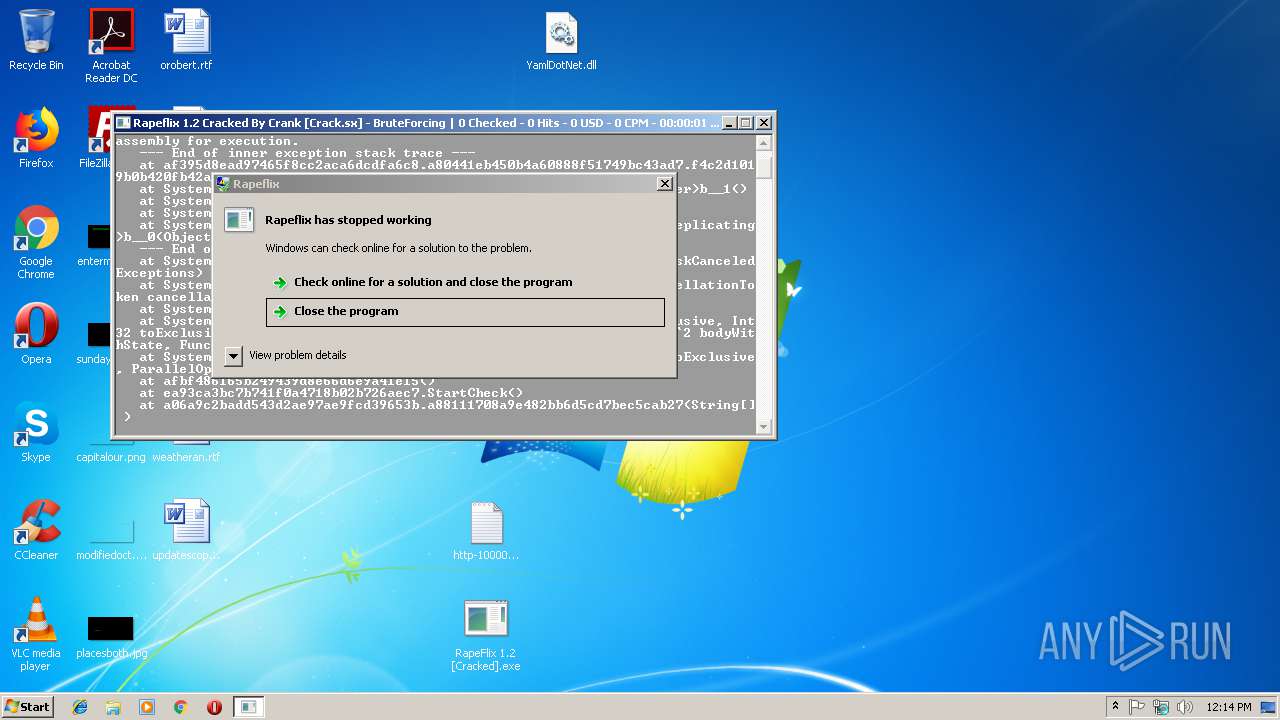The height and width of the screenshot is (720, 1280).
Task: Close the console window
Action: tap(764, 123)
